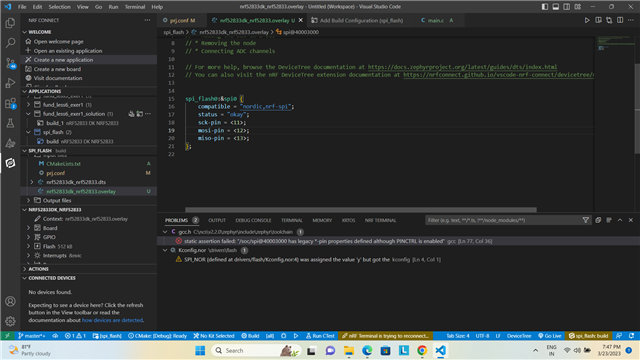Viewport: 640px width, 360px height.
Task: Split the editor right
Action: coord(620,20)
